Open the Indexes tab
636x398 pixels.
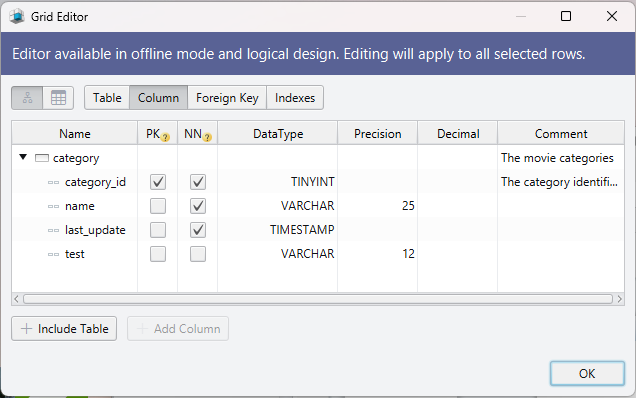pos(295,98)
